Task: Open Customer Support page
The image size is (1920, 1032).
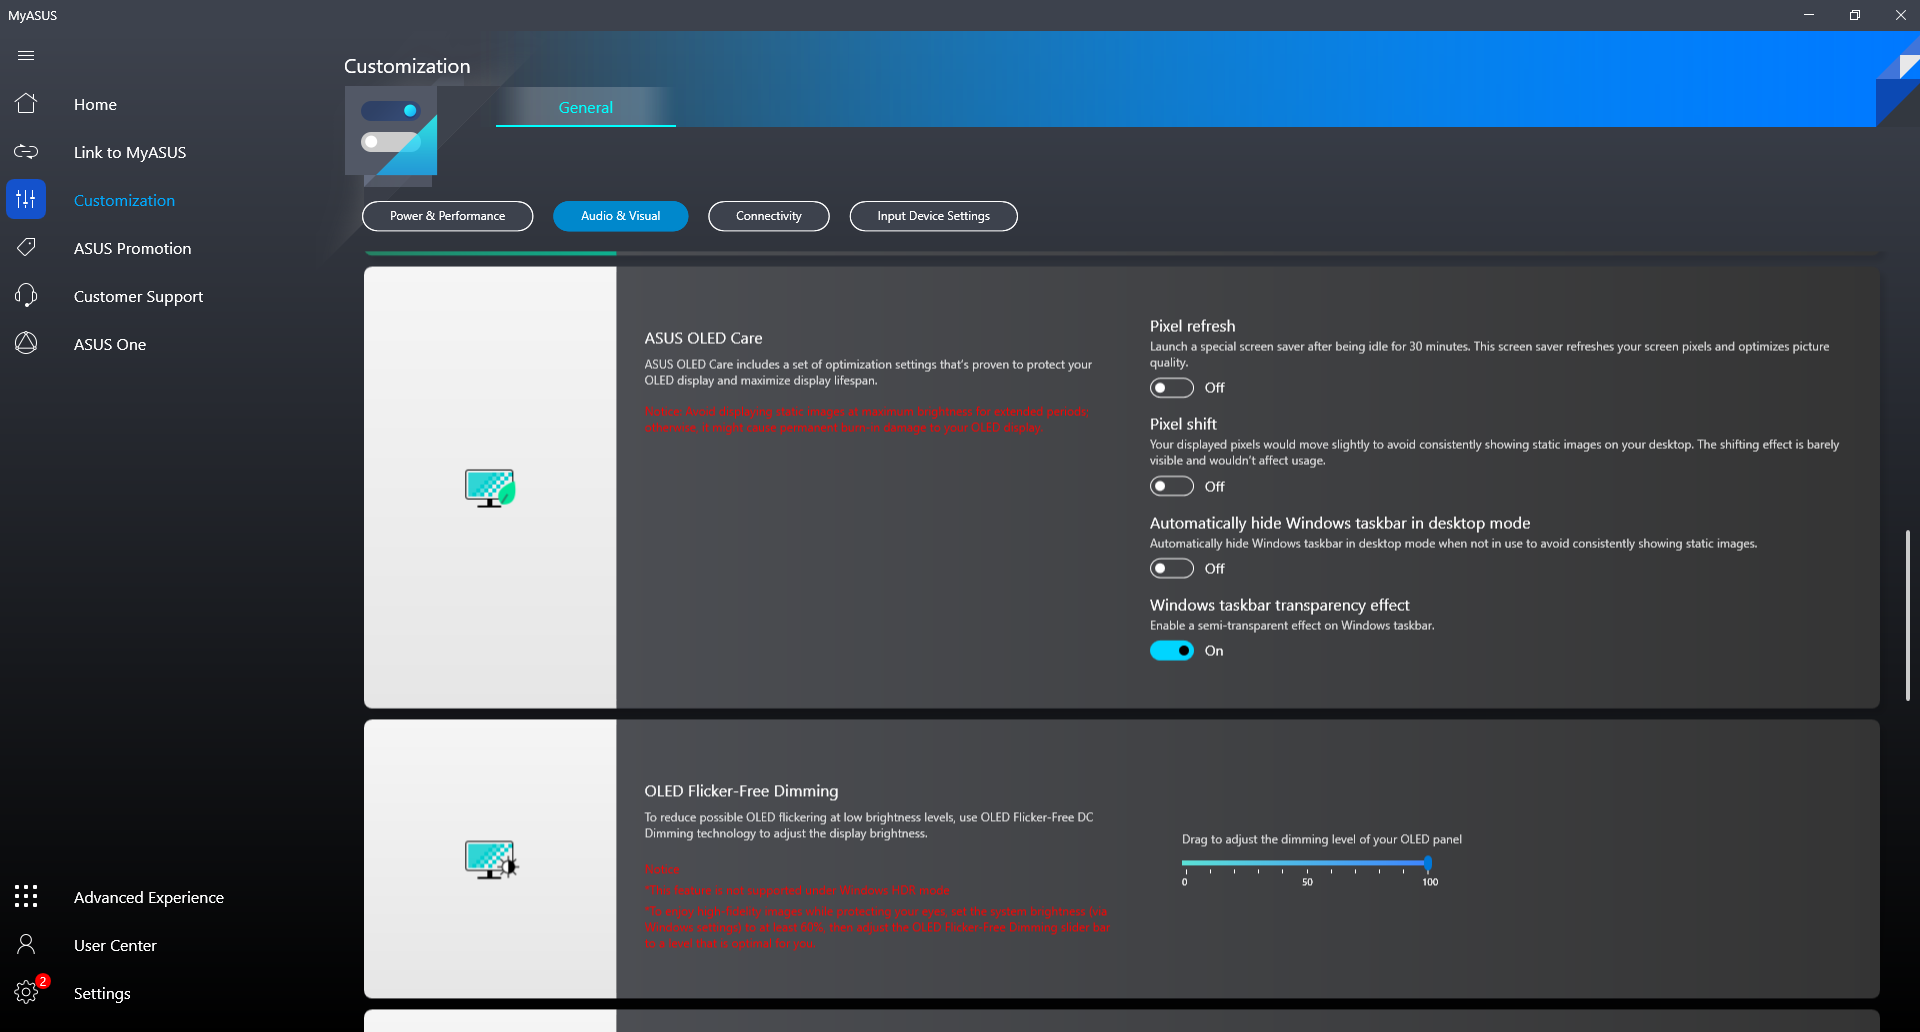Action: 138,296
